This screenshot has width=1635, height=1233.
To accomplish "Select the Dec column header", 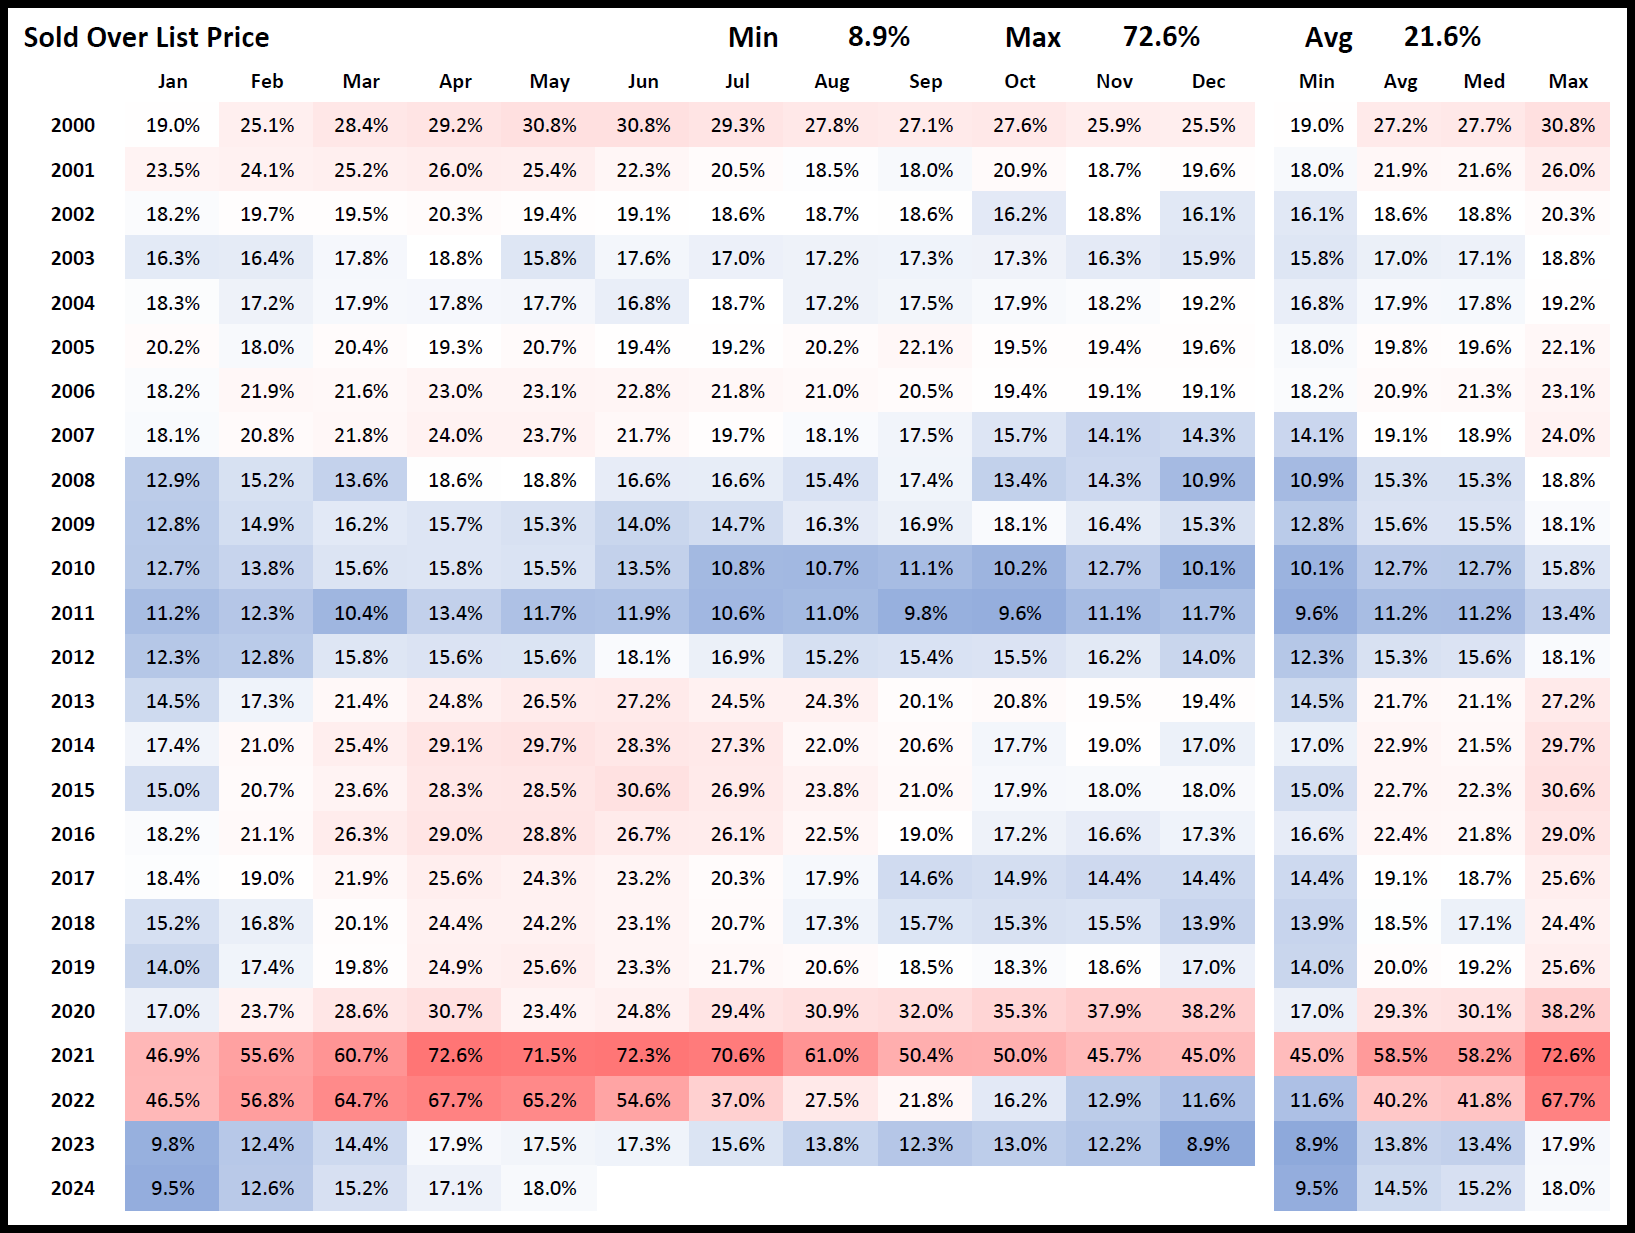I will point(1208,82).
